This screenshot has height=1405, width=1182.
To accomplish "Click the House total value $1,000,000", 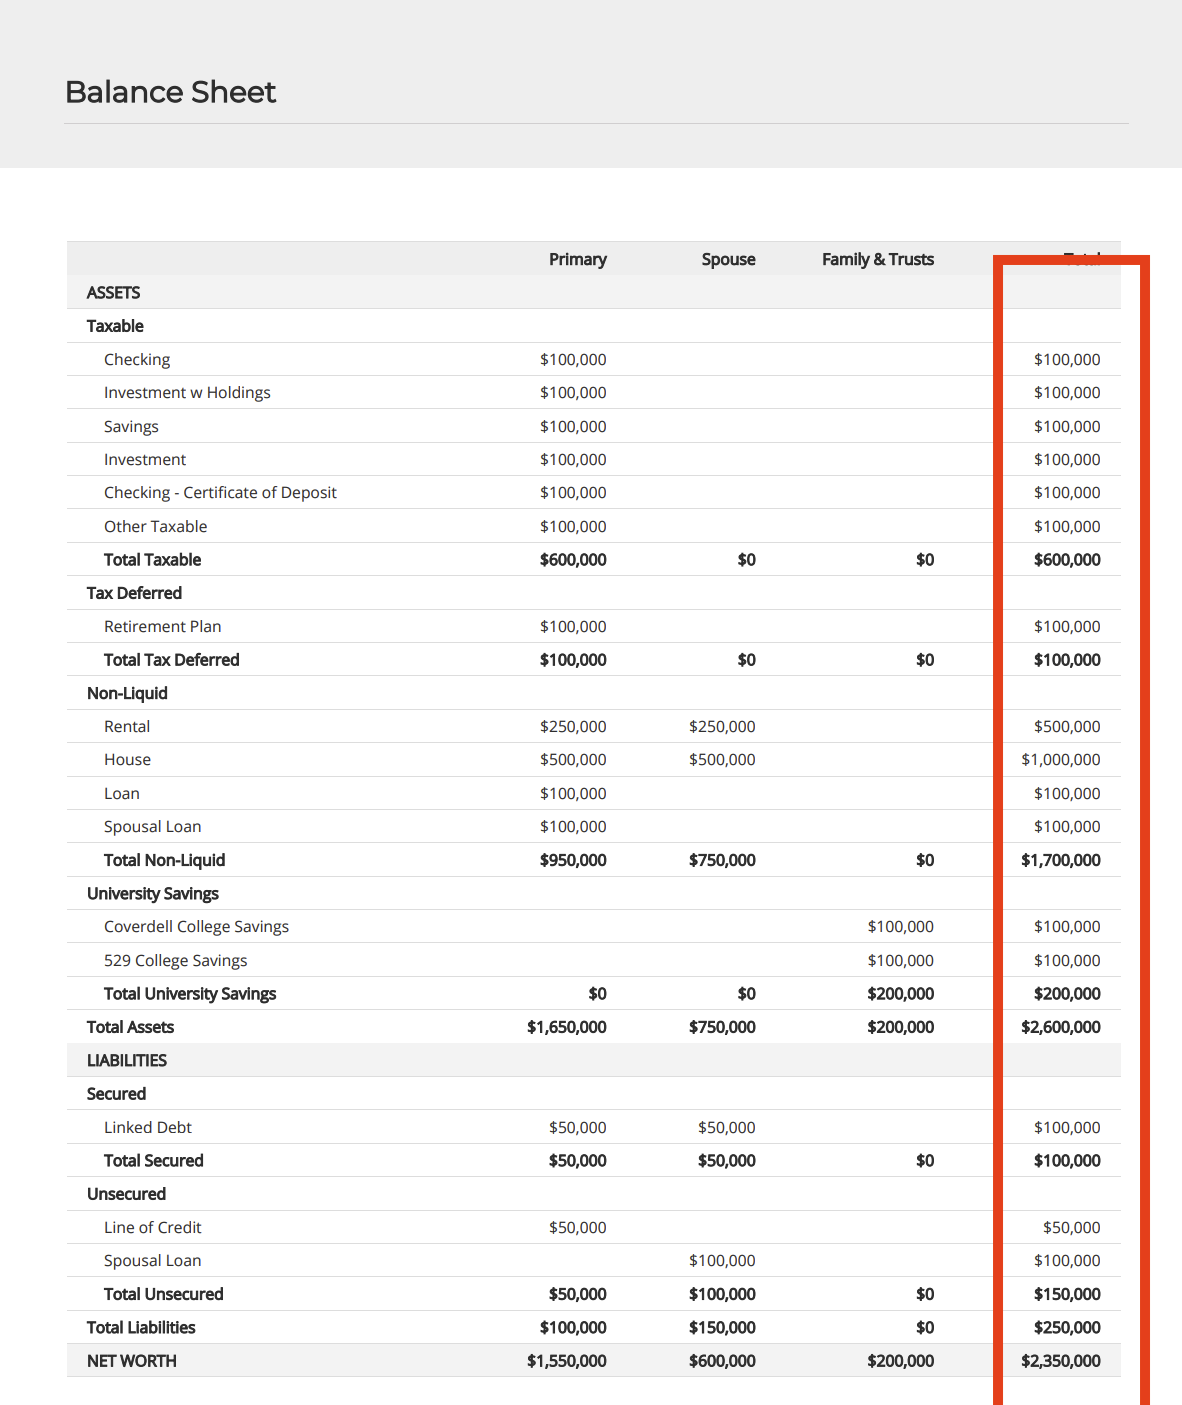I will click(1060, 760).
